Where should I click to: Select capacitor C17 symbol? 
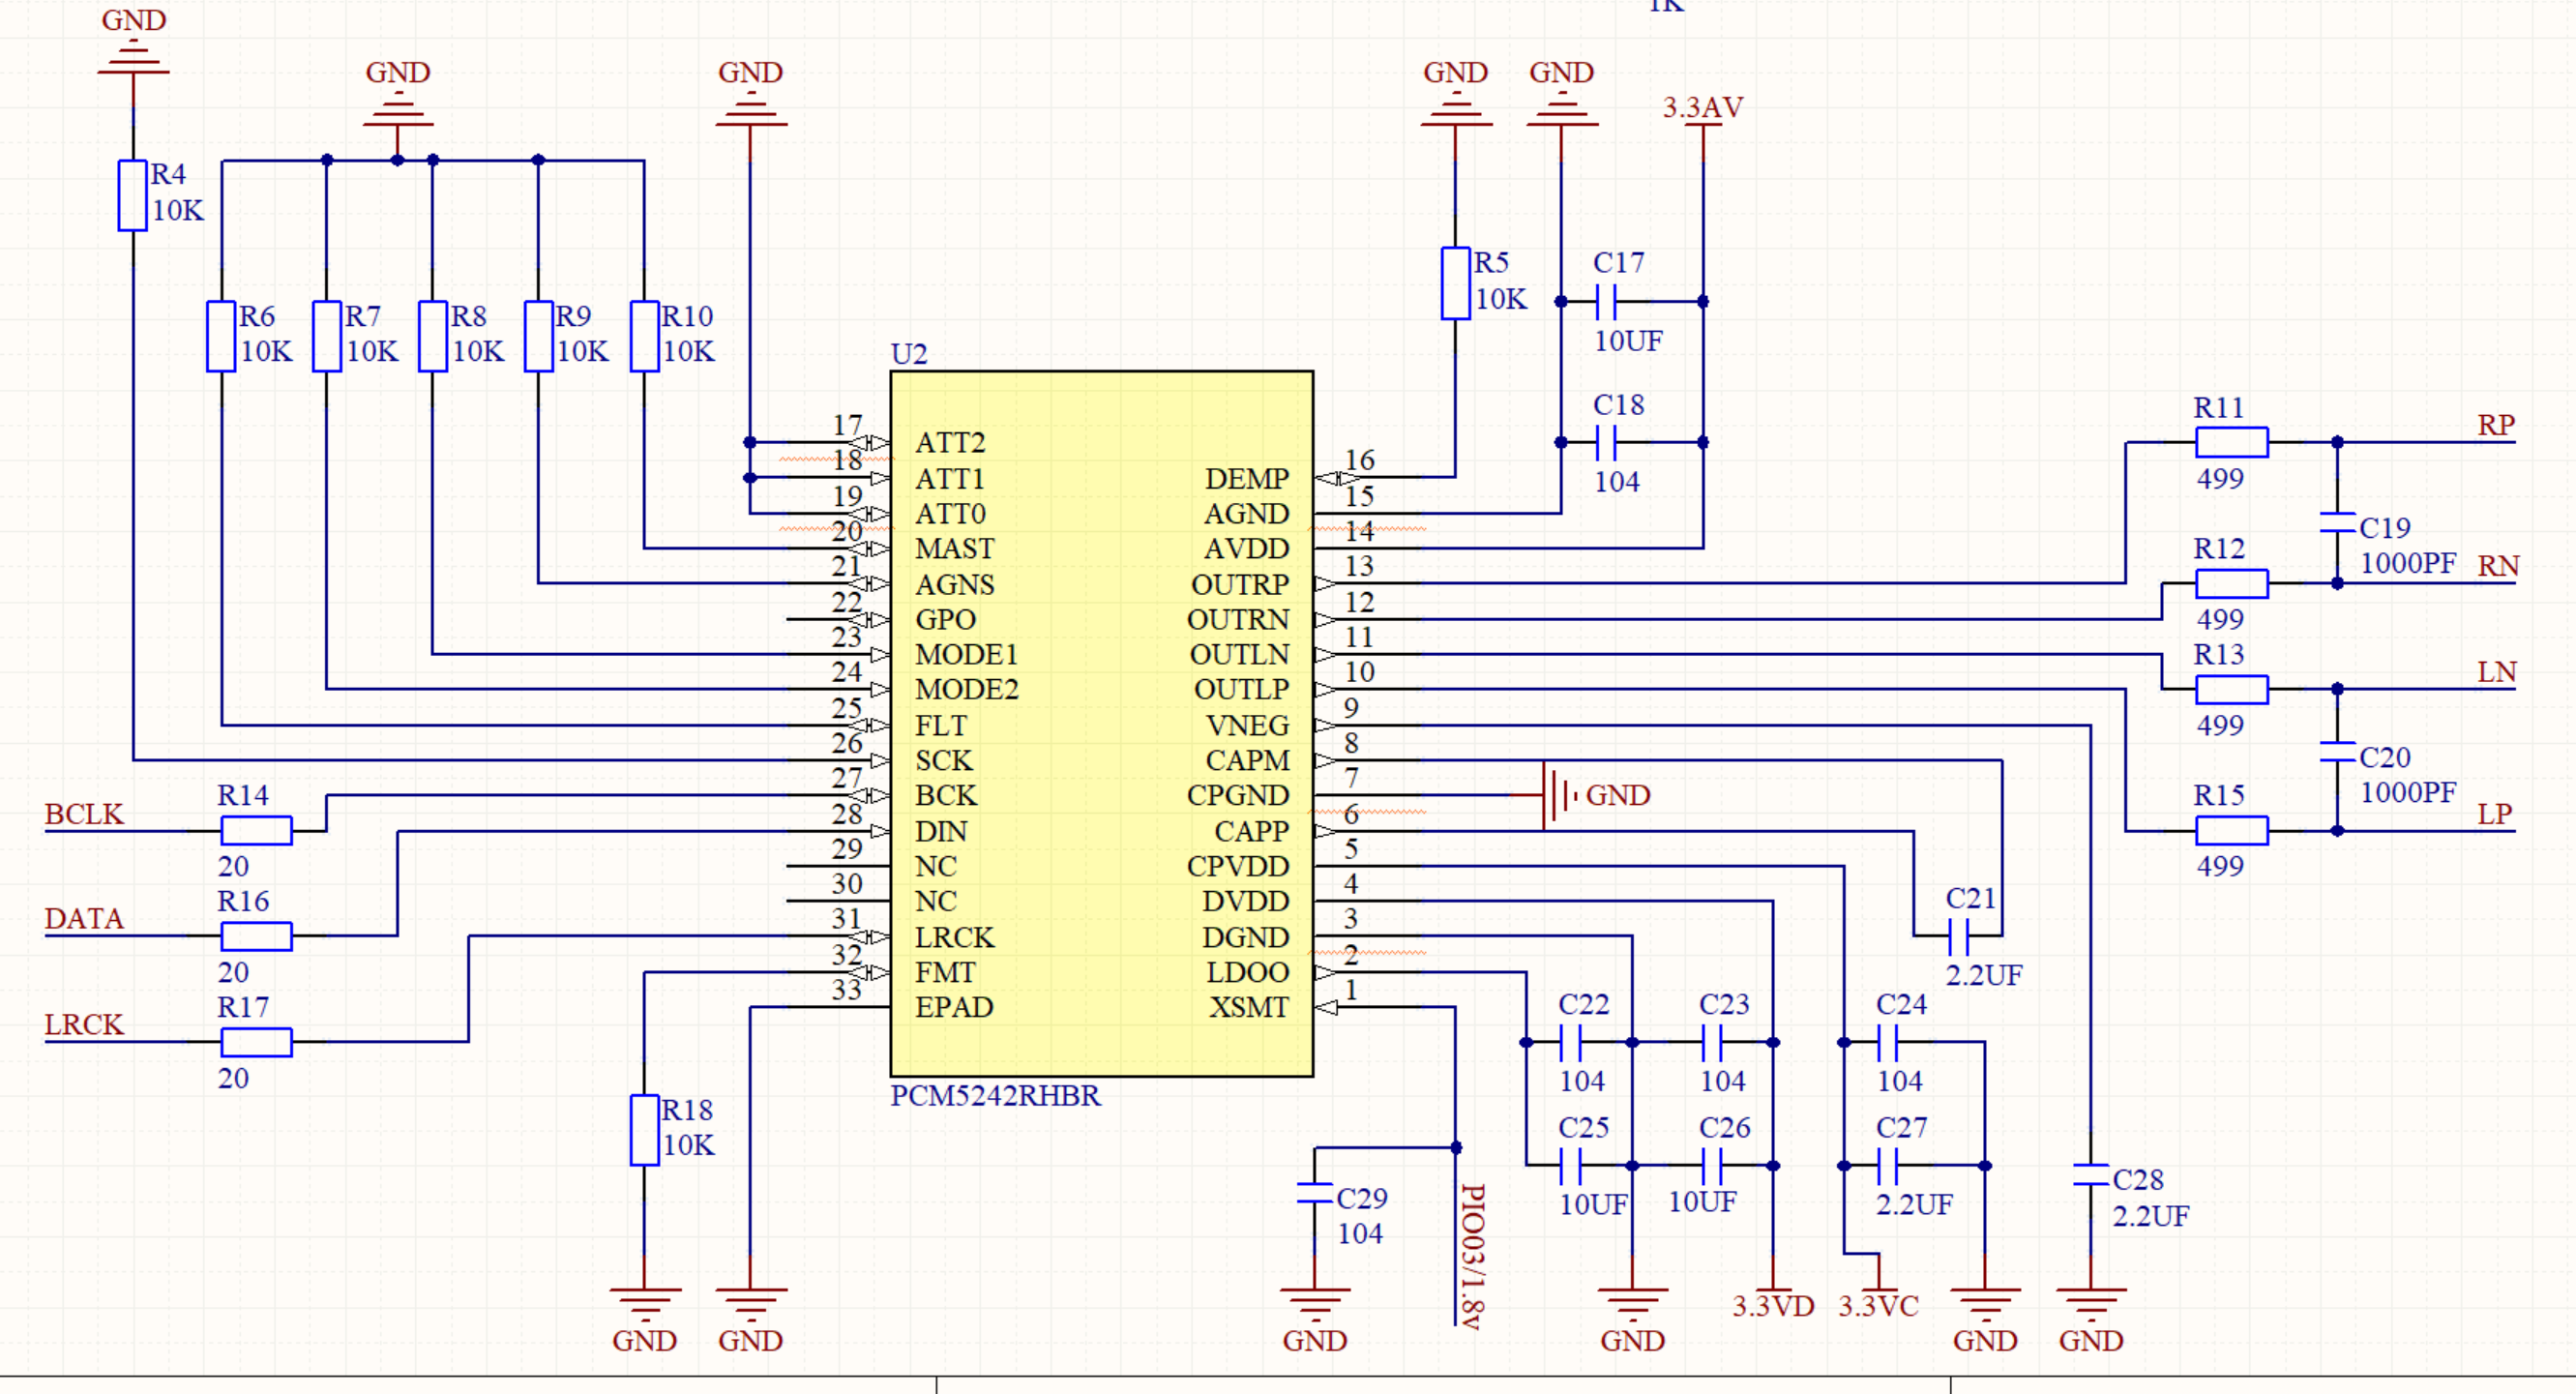(1606, 301)
